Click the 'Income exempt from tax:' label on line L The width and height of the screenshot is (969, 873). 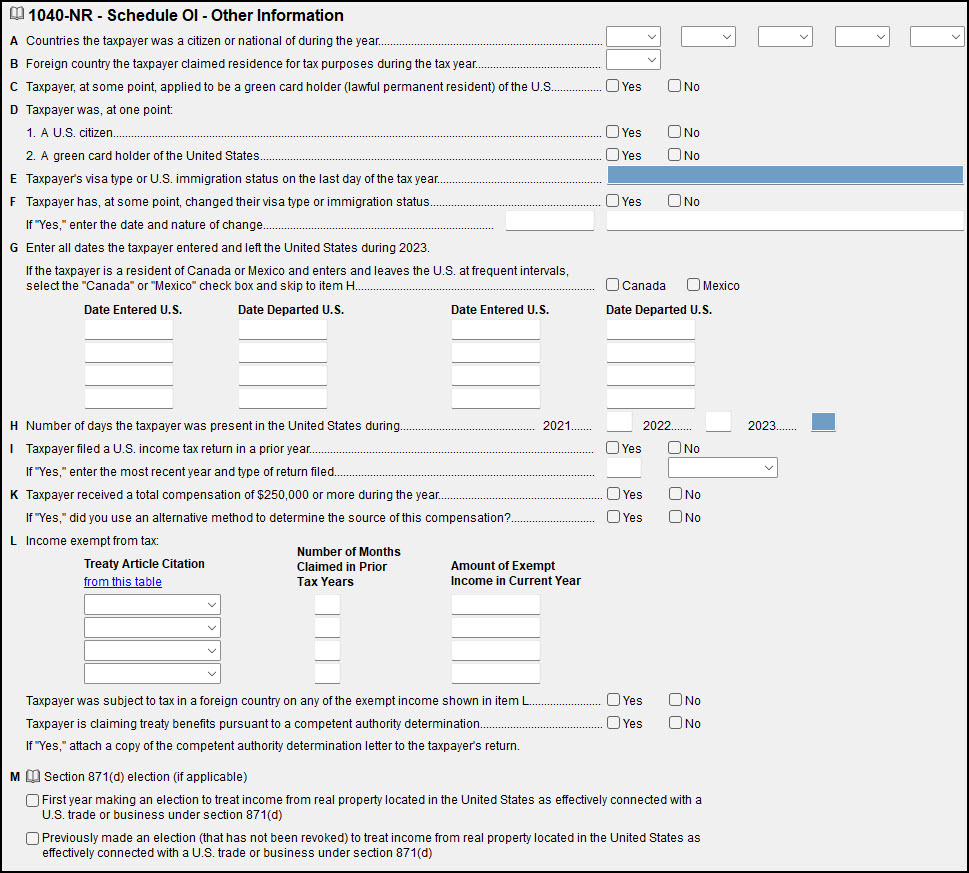(92, 541)
